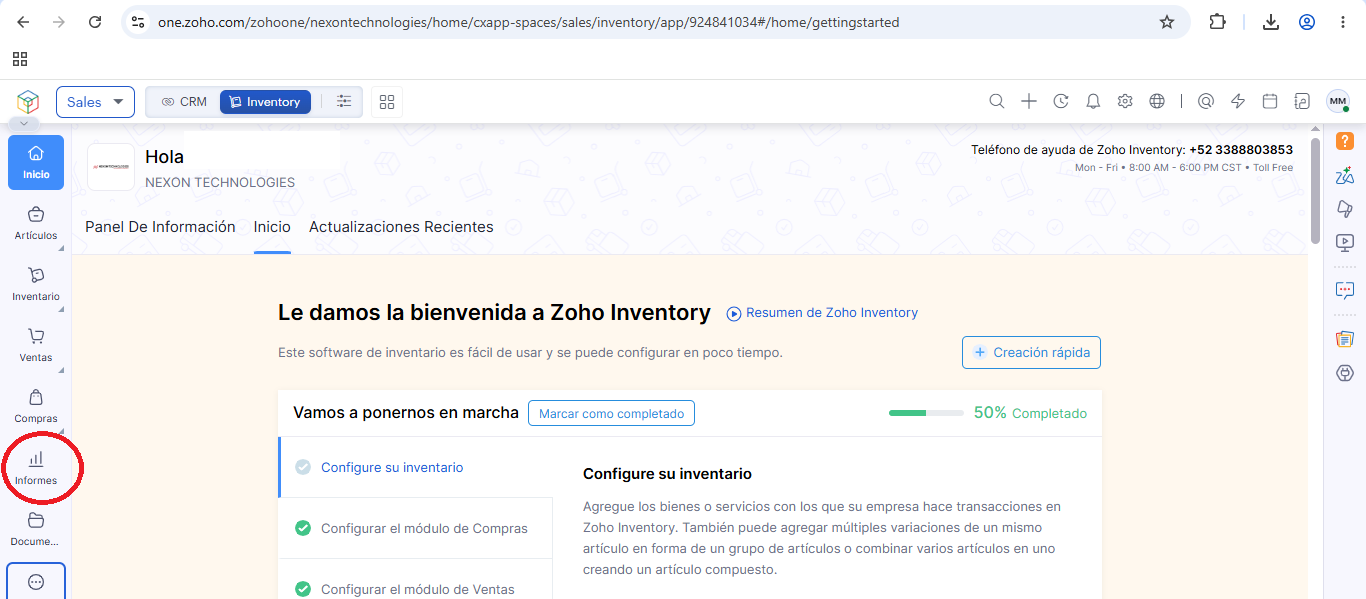Open the video monitor icon in right rail
Image resolution: width=1366 pixels, height=599 pixels.
[x=1345, y=242]
